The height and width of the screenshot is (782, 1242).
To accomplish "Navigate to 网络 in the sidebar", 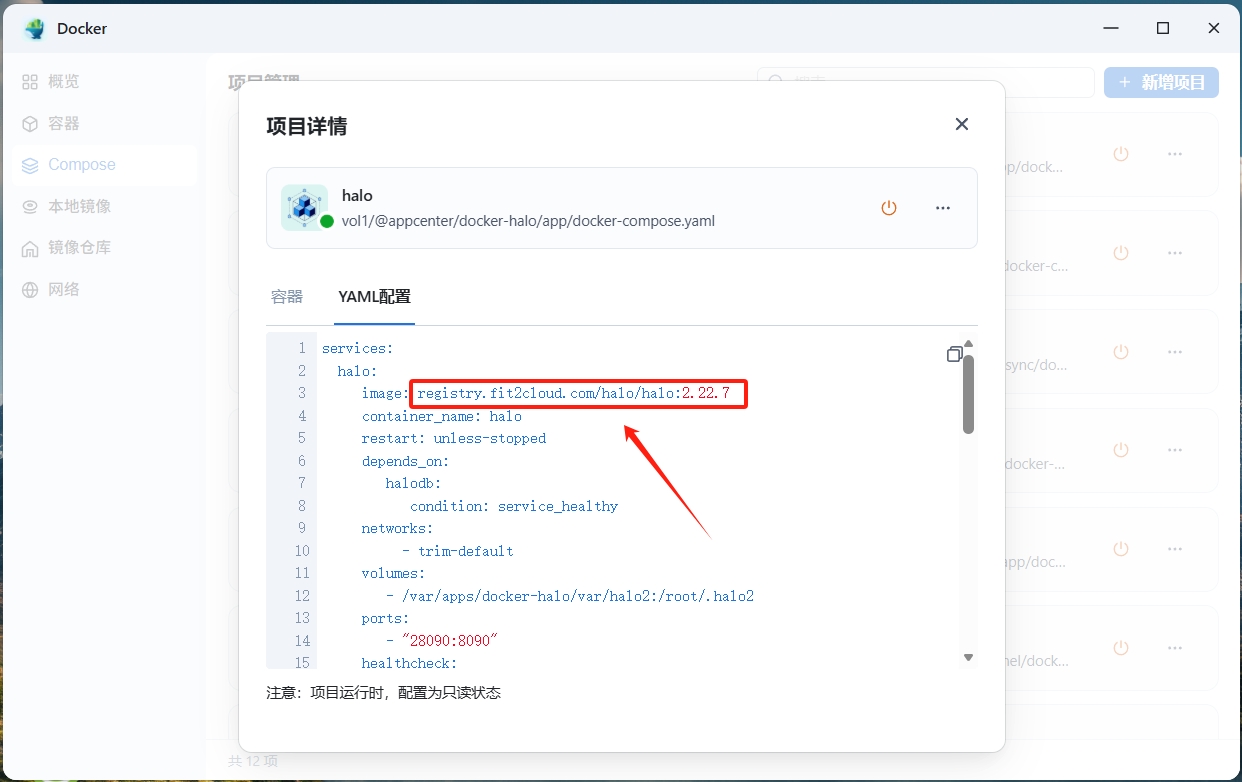I will coord(63,290).
